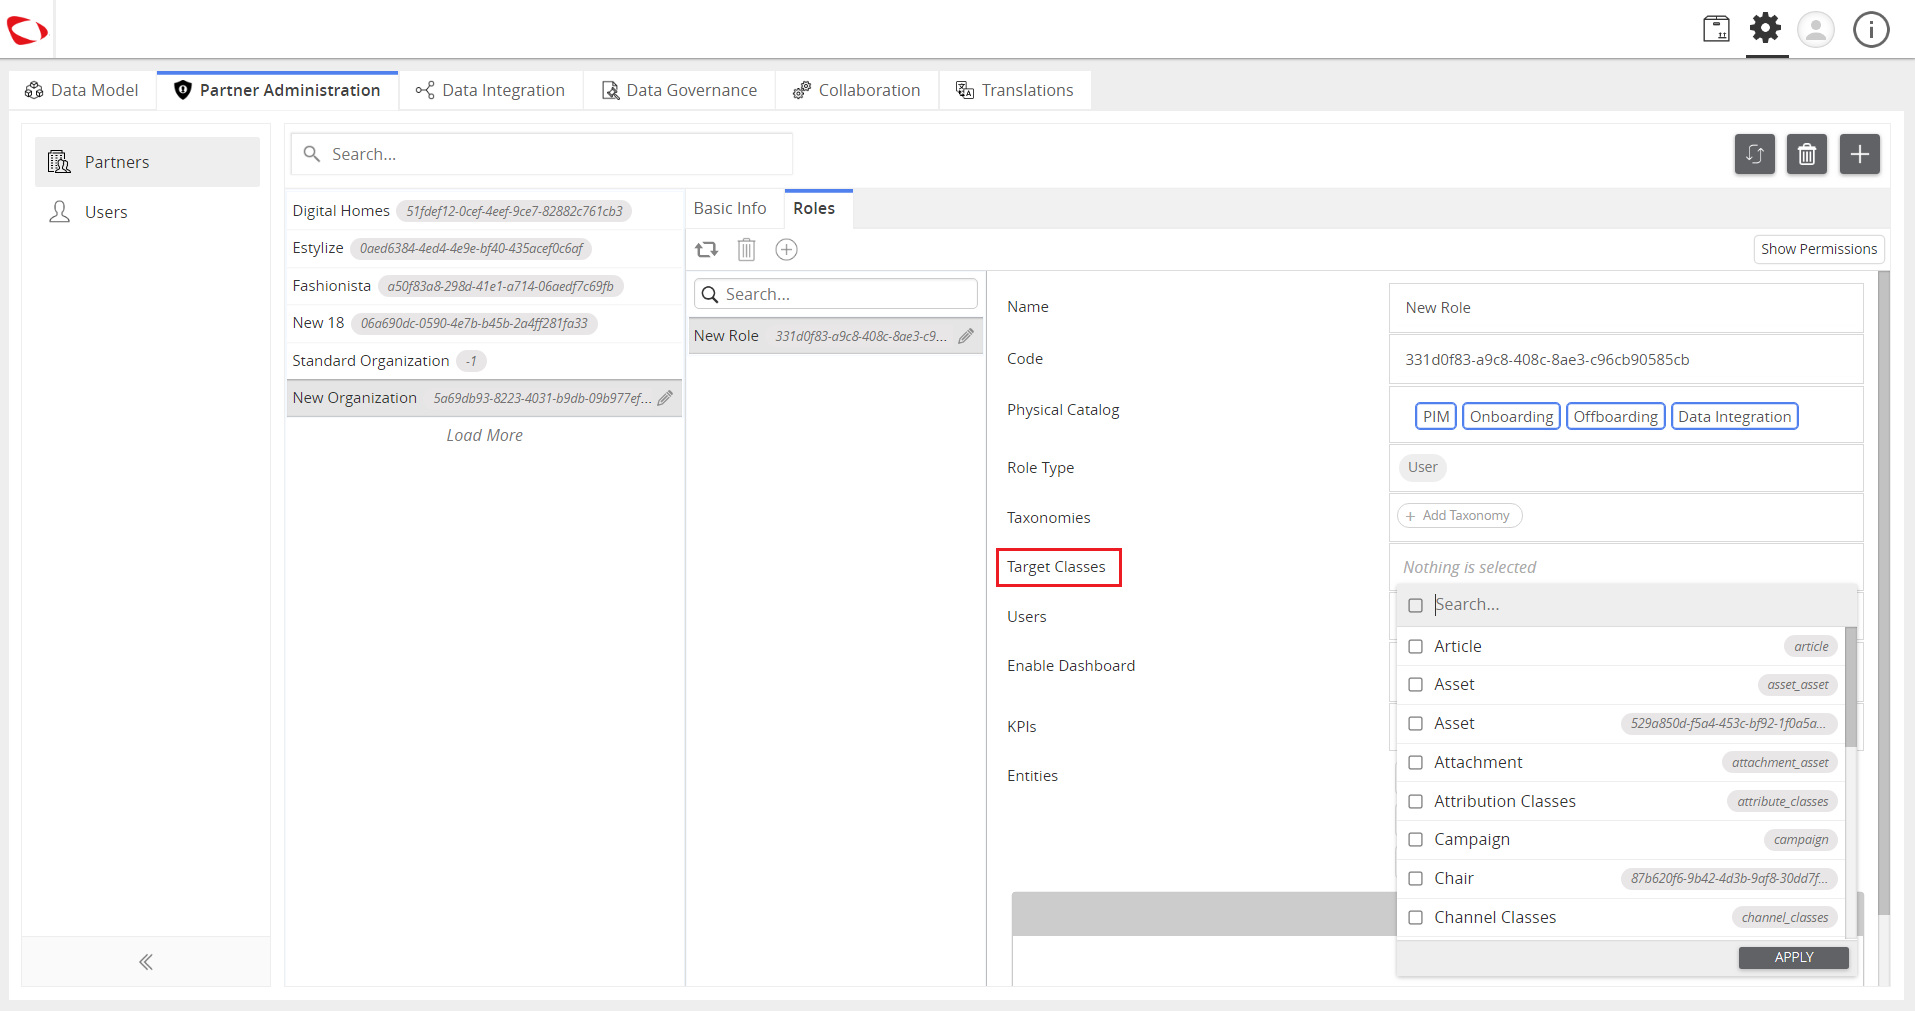Check the Article class checkbox

1415,647
